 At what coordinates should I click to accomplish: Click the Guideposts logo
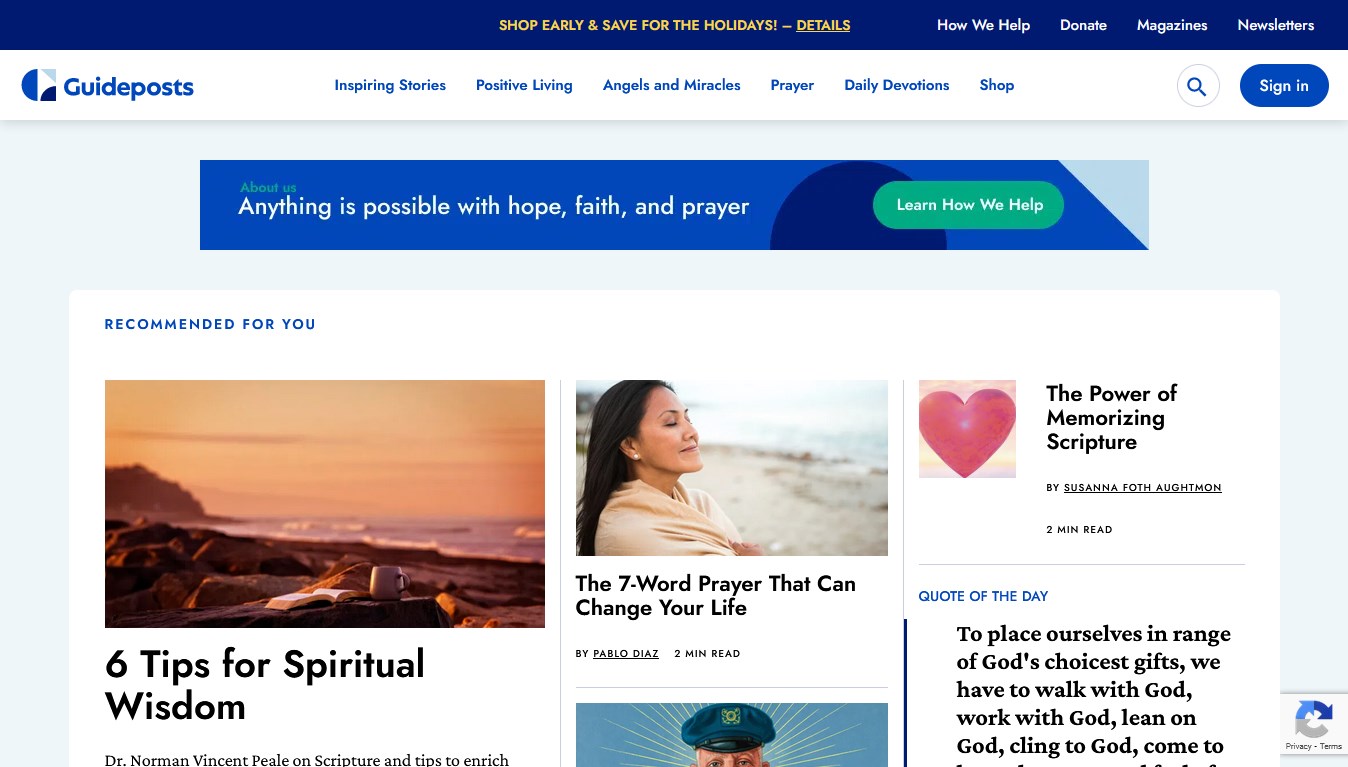point(108,86)
